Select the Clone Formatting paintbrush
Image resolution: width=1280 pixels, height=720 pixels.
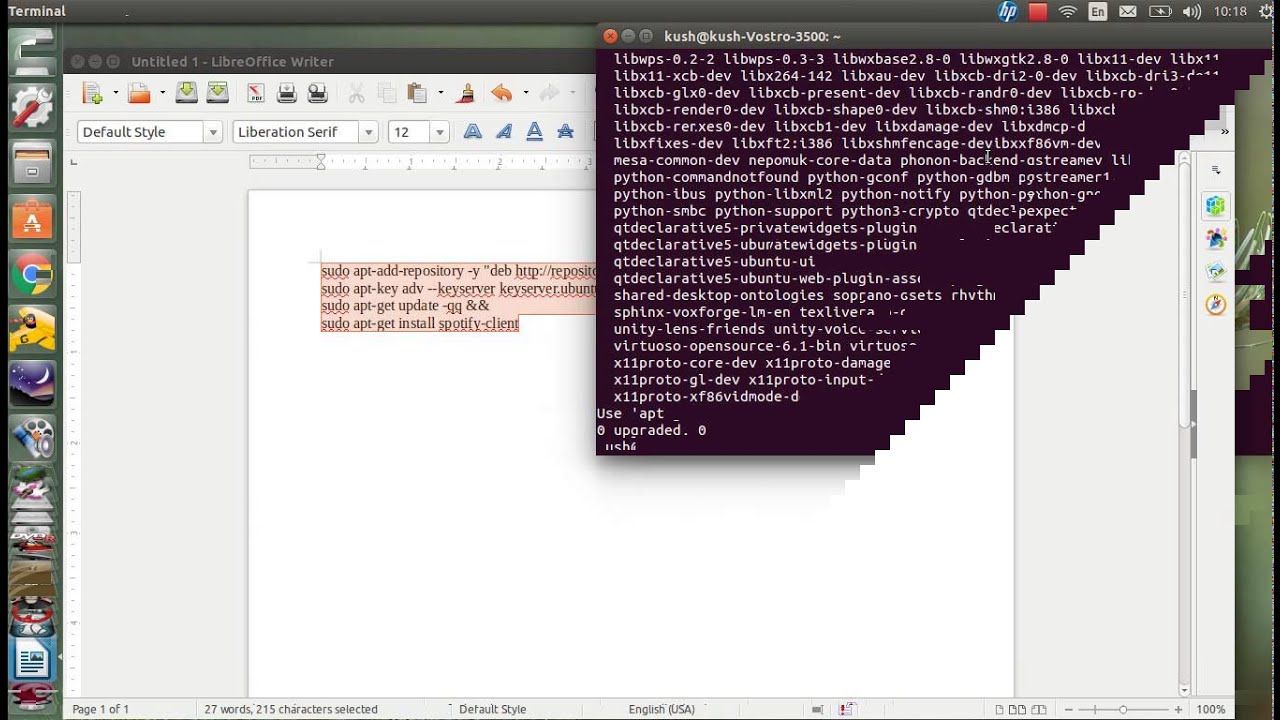click(x=465, y=94)
